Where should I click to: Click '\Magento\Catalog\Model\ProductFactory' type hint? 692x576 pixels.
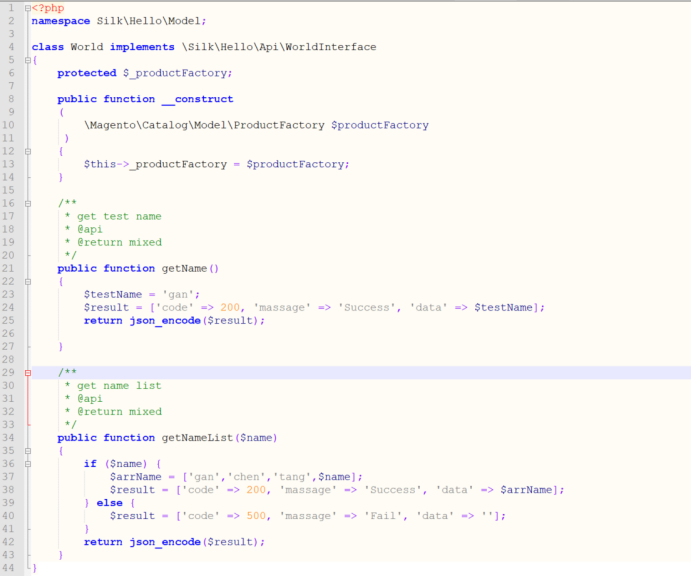click(x=204, y=125)
